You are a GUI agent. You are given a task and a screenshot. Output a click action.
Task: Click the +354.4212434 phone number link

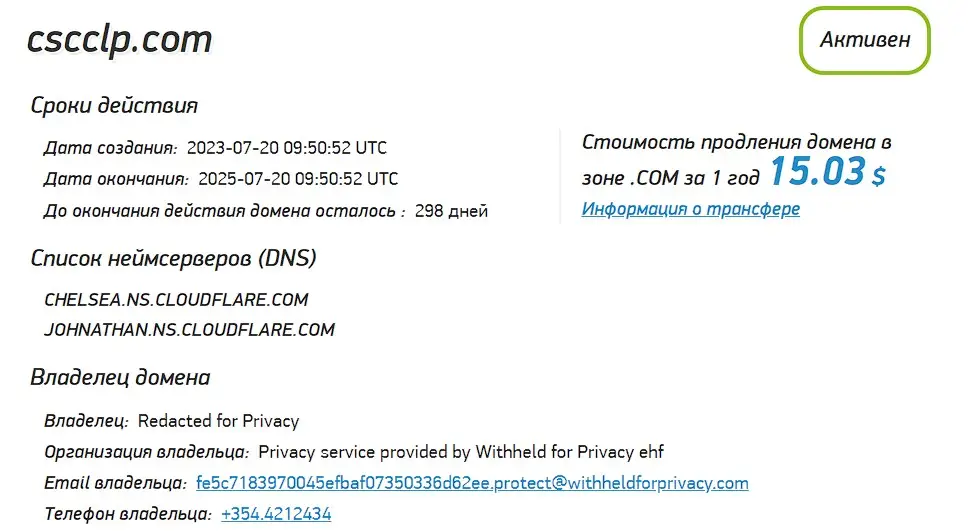276,514
